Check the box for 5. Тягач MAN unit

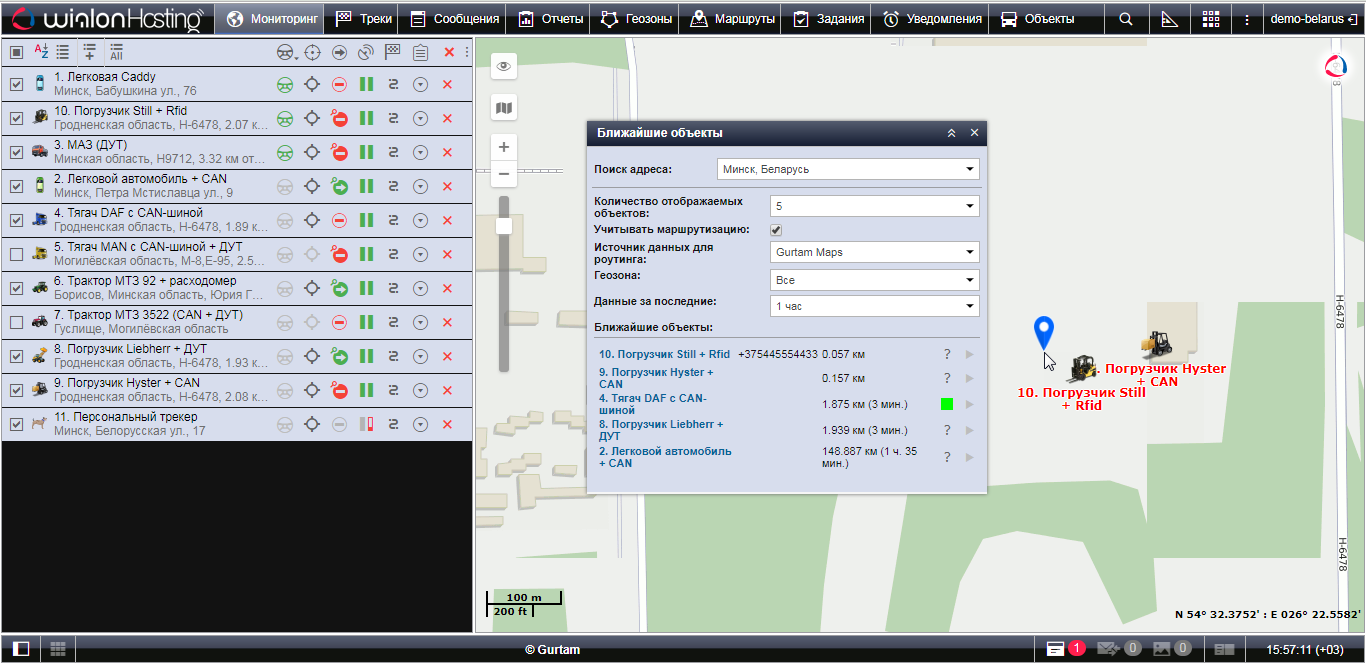[x=16, y=255]
